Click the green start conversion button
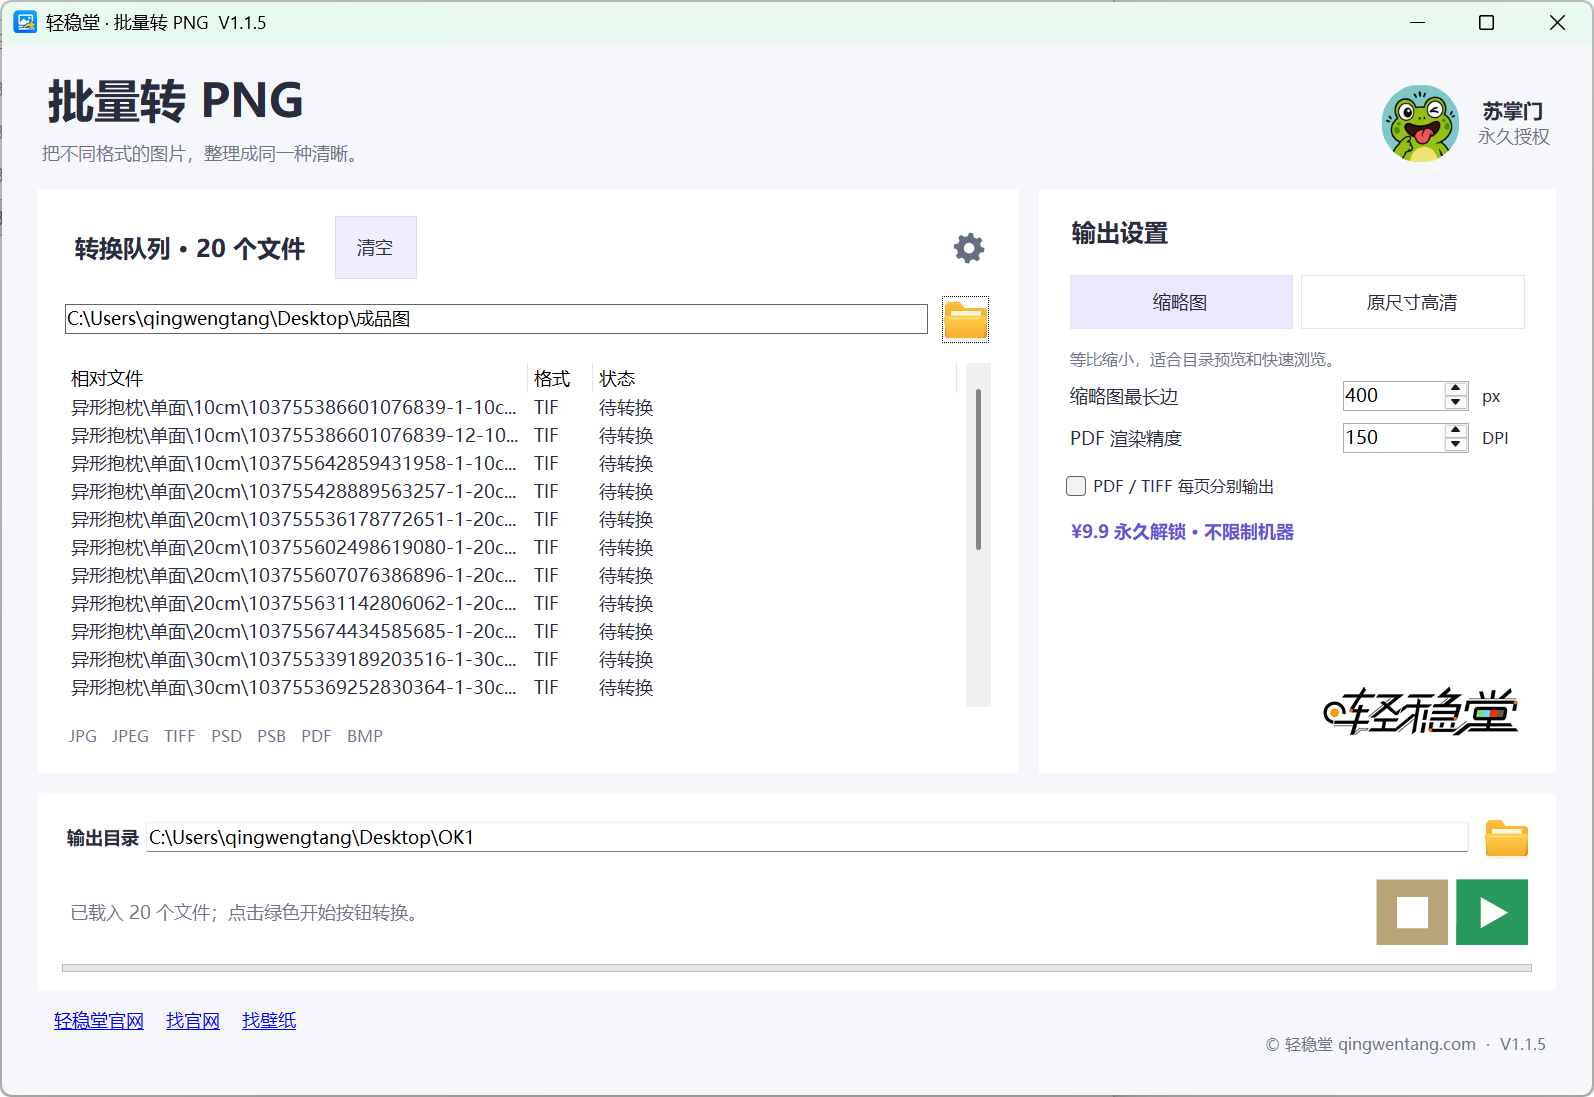The width and height of the screenshot is (1594, 1097). click(x=1492, y=912)
